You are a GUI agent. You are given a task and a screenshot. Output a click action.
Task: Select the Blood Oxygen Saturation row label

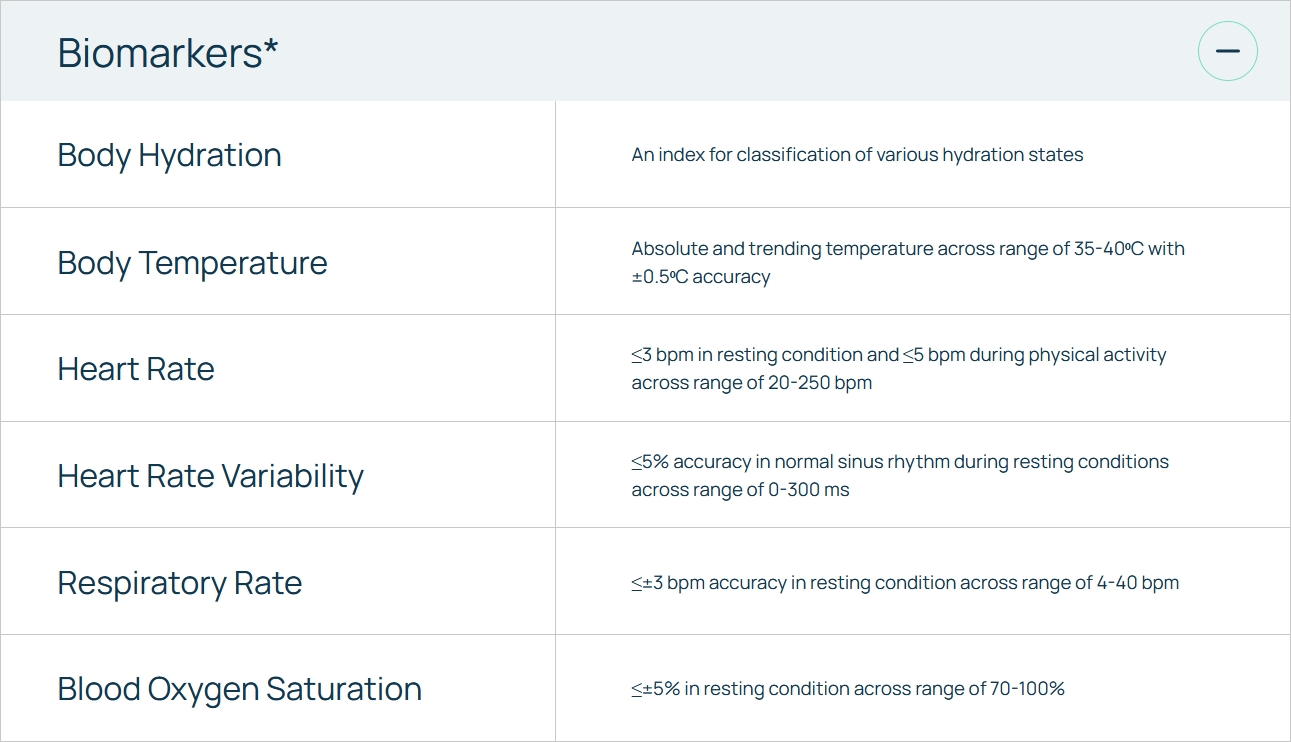pos(239,689)
